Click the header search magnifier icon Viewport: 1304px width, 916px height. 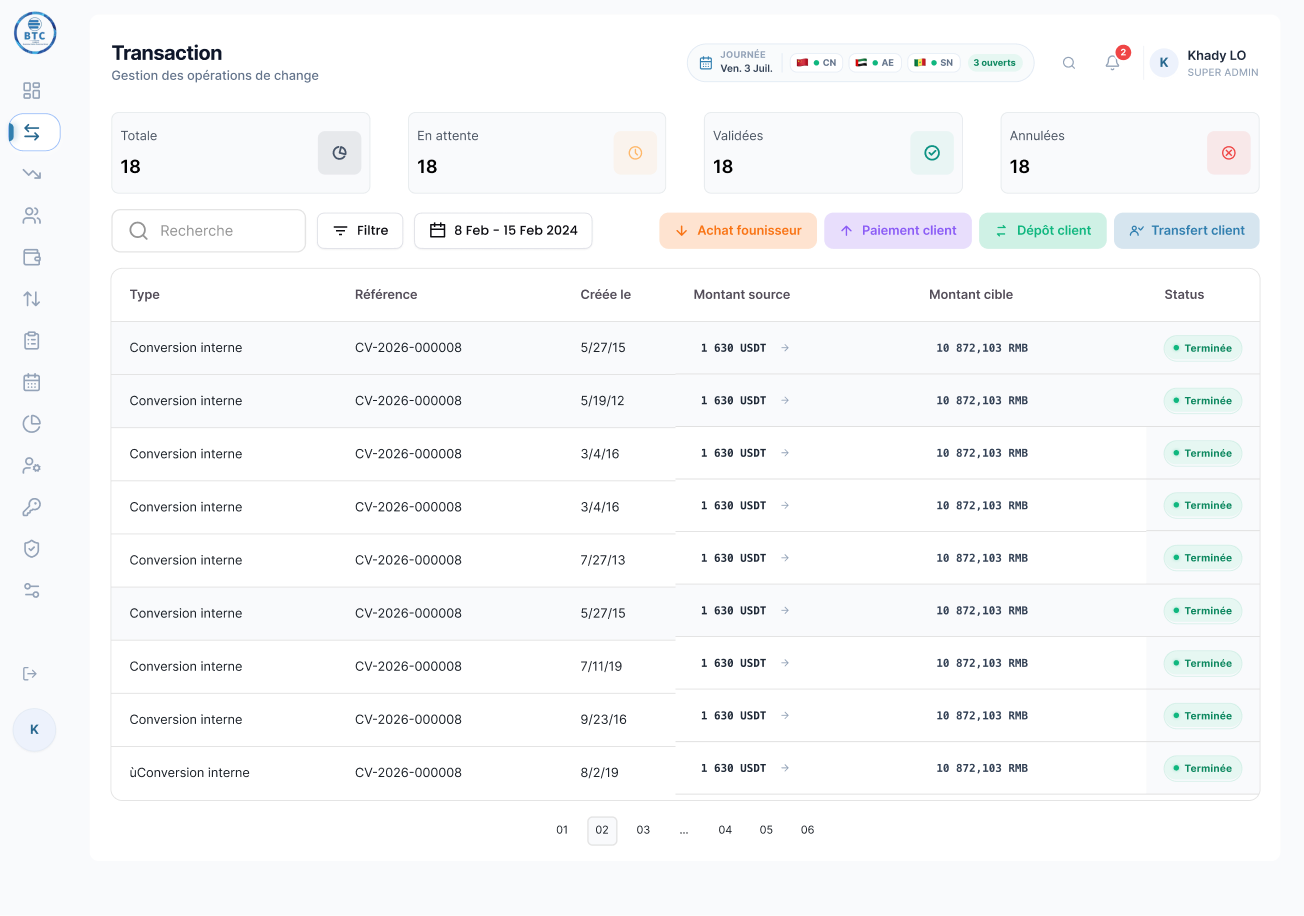[1069, 63]
